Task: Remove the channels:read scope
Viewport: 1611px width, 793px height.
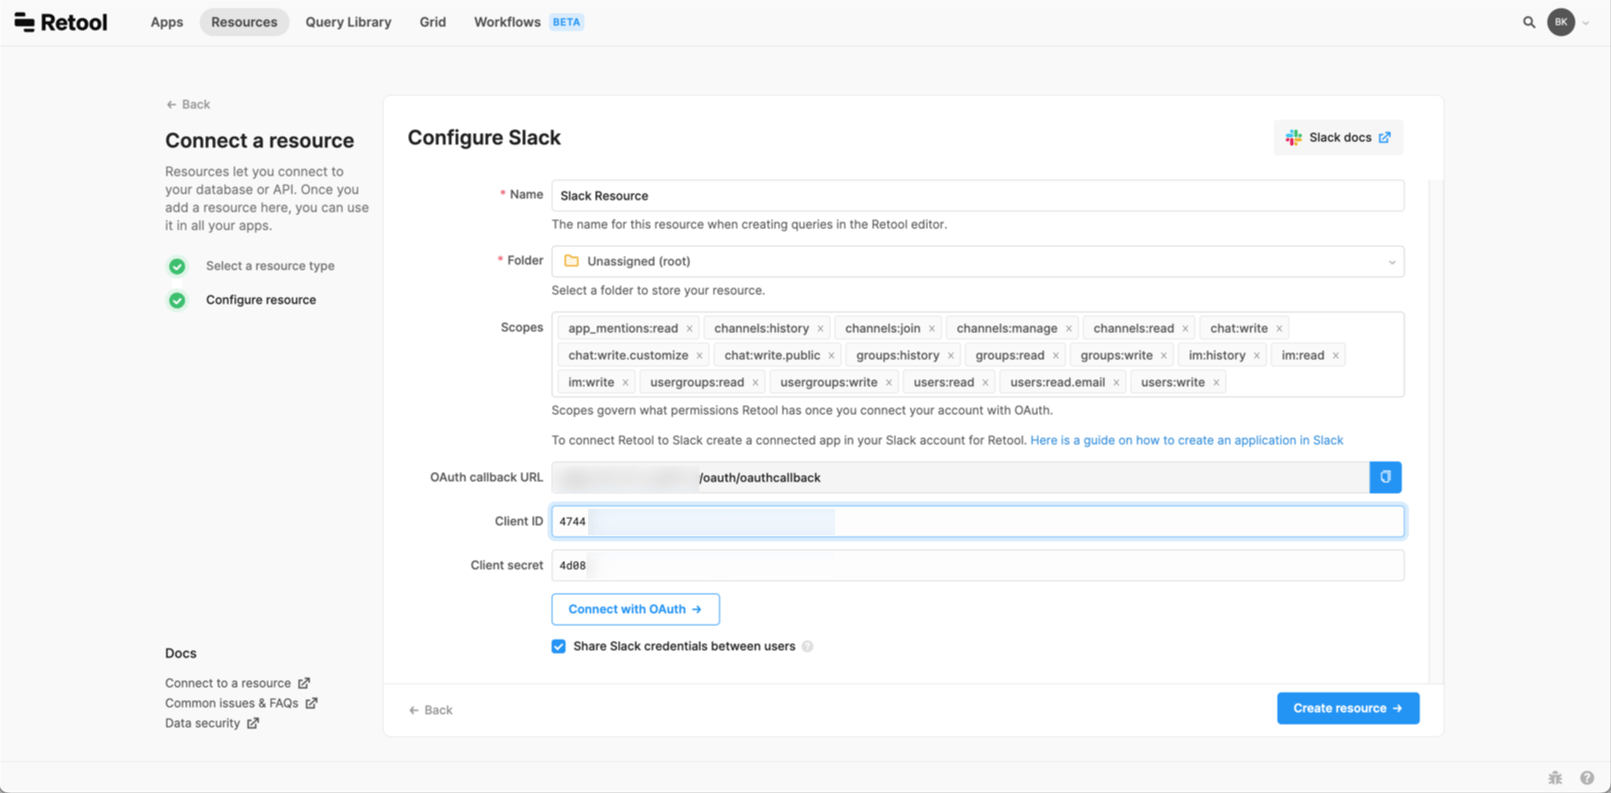Action: click(x=1185, y=328)
